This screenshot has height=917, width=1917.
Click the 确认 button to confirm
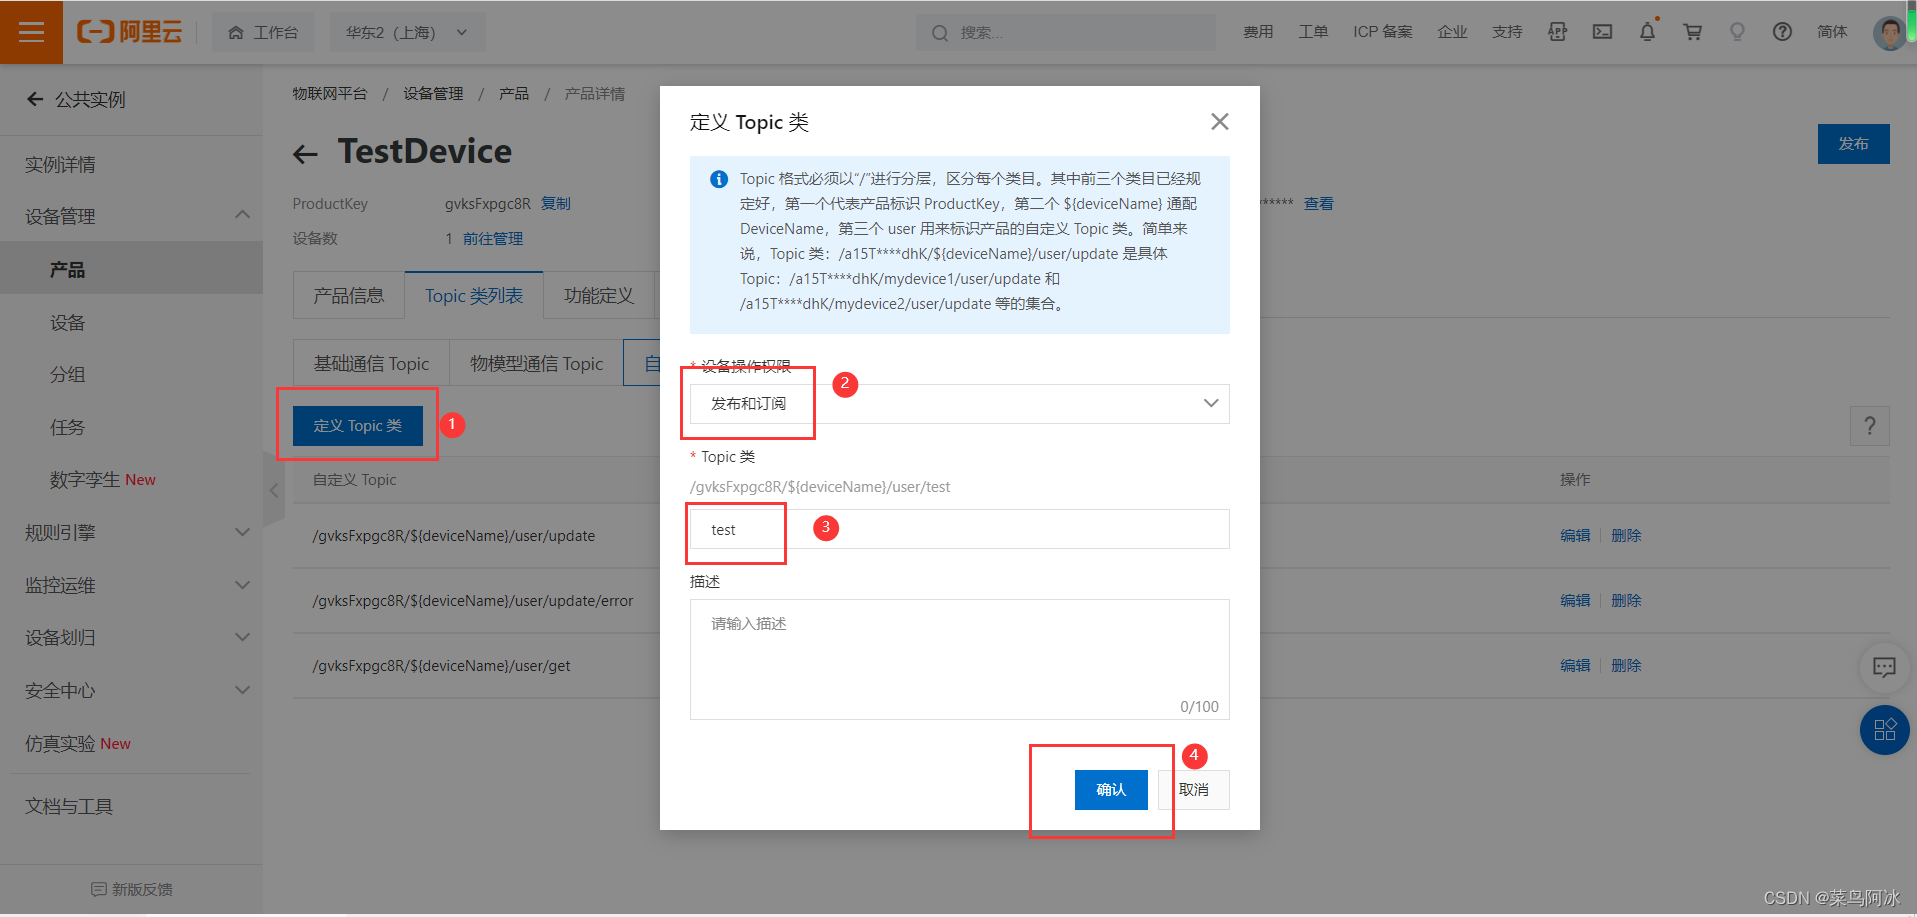pyautogui.click(x=1111, y=789)
